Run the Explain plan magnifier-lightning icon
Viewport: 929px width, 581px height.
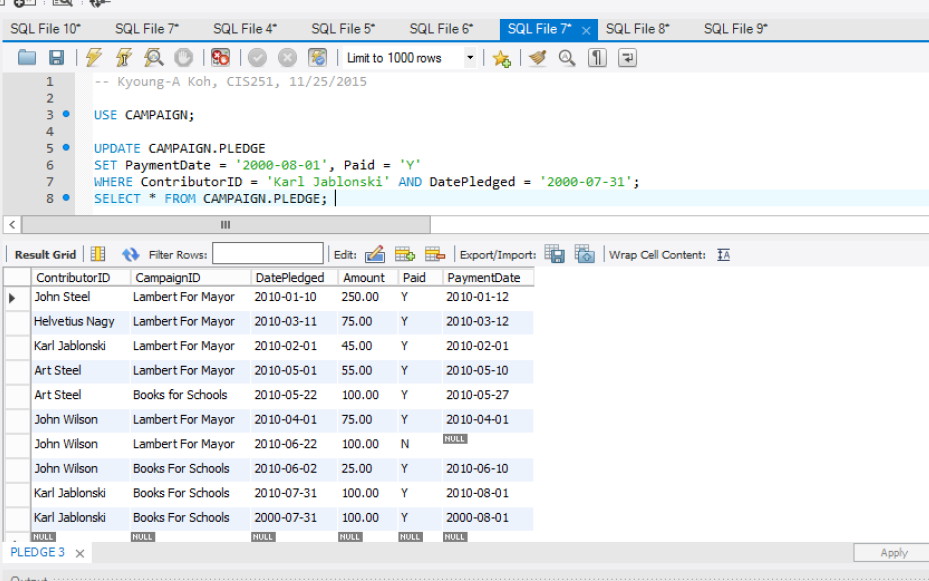(x=153, y=58)
